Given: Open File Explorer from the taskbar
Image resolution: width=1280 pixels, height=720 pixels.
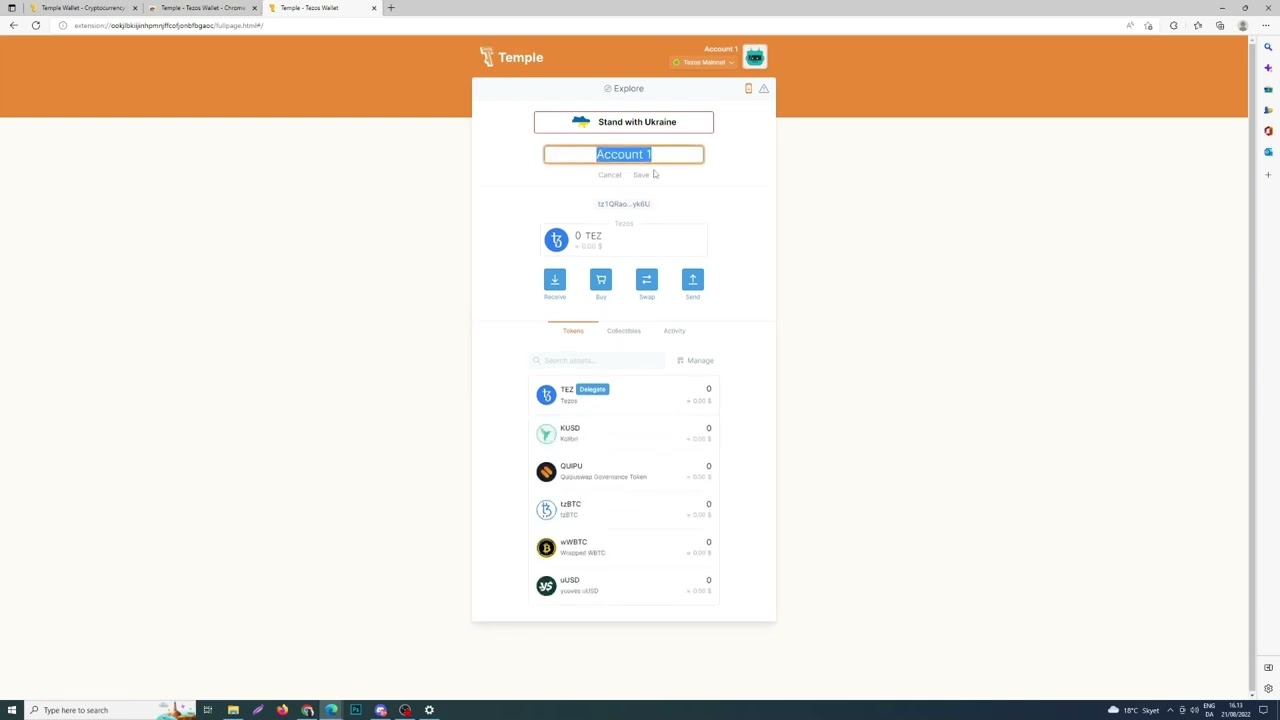Looking at the screenshot, I should click(x=233, y=710).
